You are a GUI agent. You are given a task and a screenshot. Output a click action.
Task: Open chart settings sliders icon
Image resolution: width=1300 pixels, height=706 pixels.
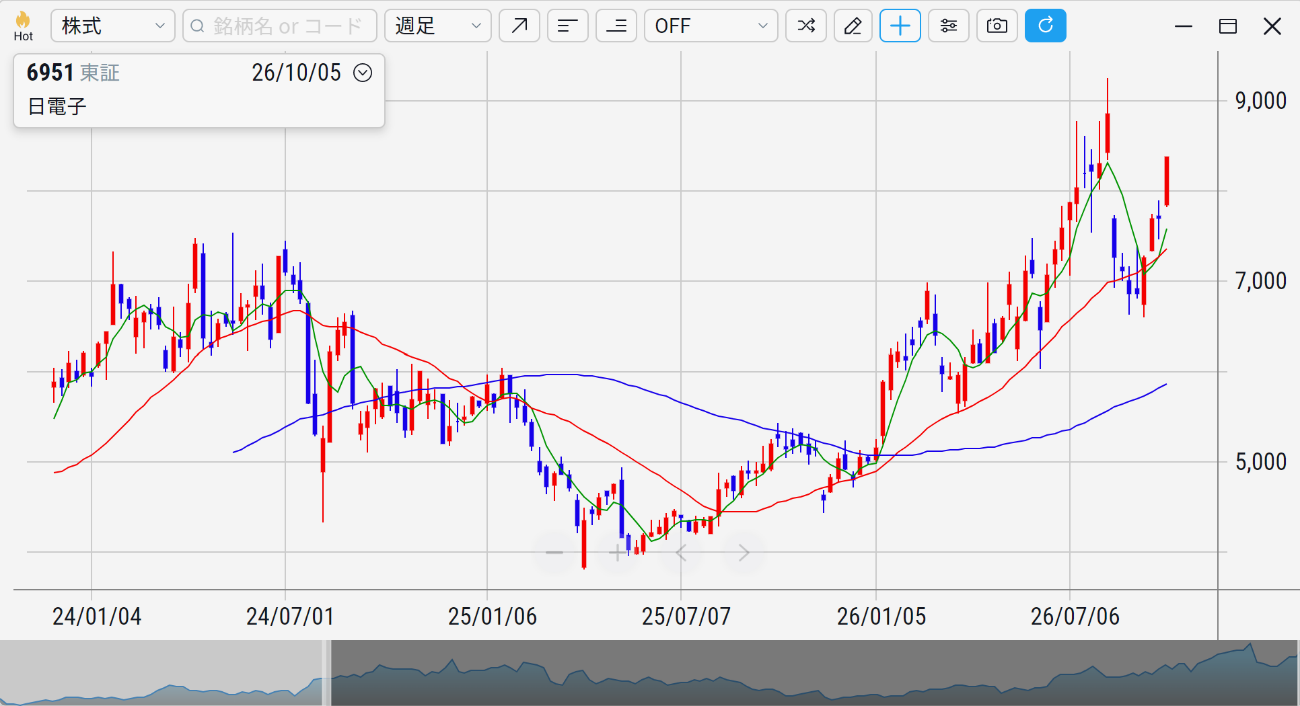coord(949,26)
